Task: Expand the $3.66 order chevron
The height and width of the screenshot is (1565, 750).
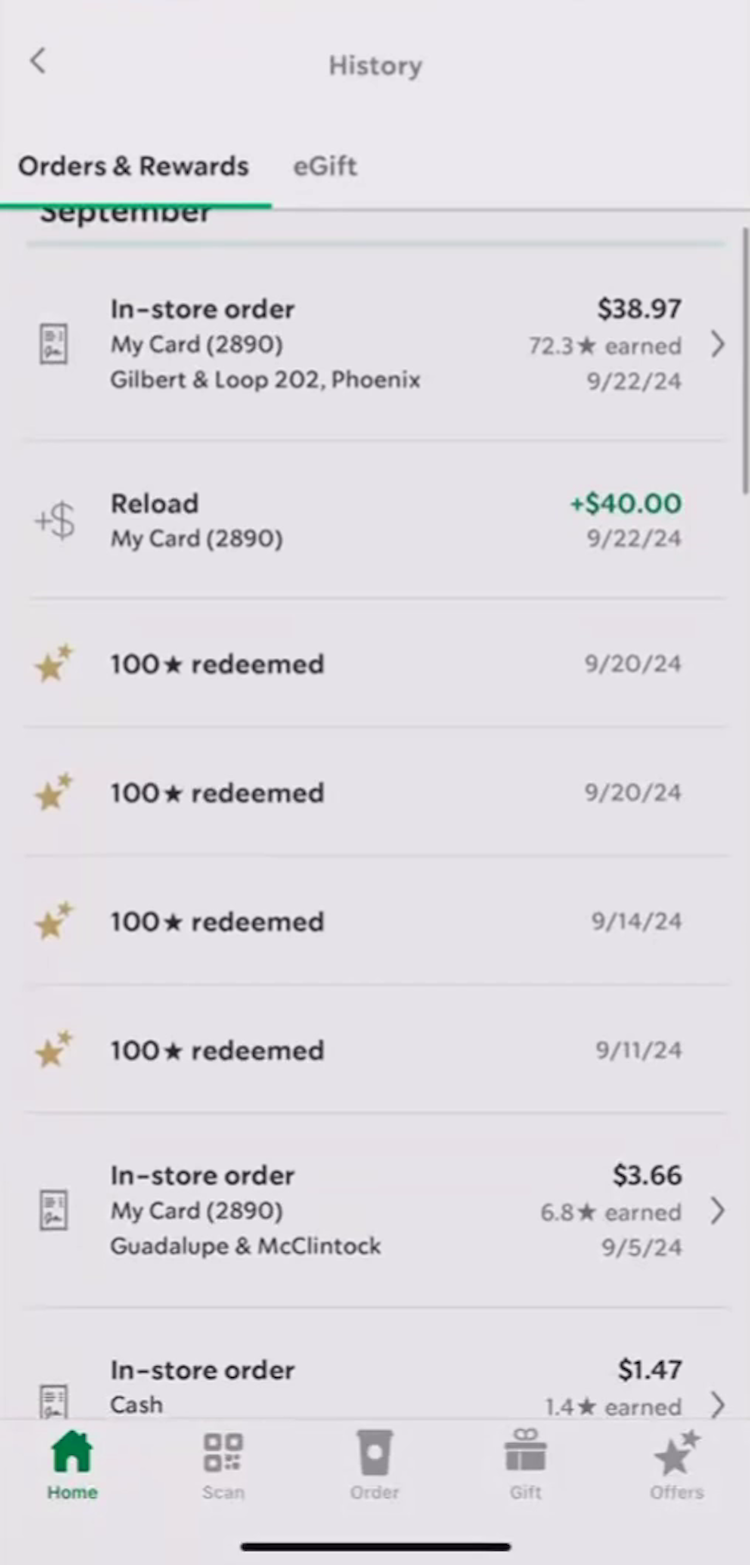Action: tap(717, 1211)
